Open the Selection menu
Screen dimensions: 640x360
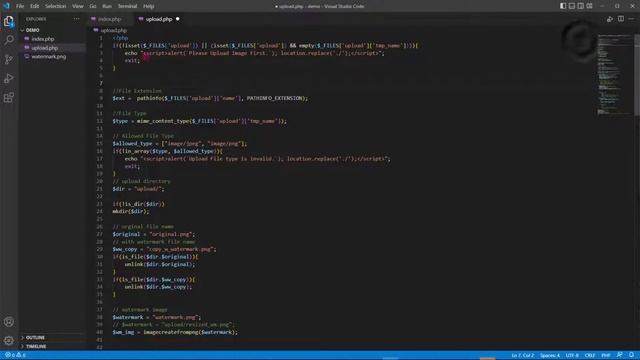click(x=56, y=6)
